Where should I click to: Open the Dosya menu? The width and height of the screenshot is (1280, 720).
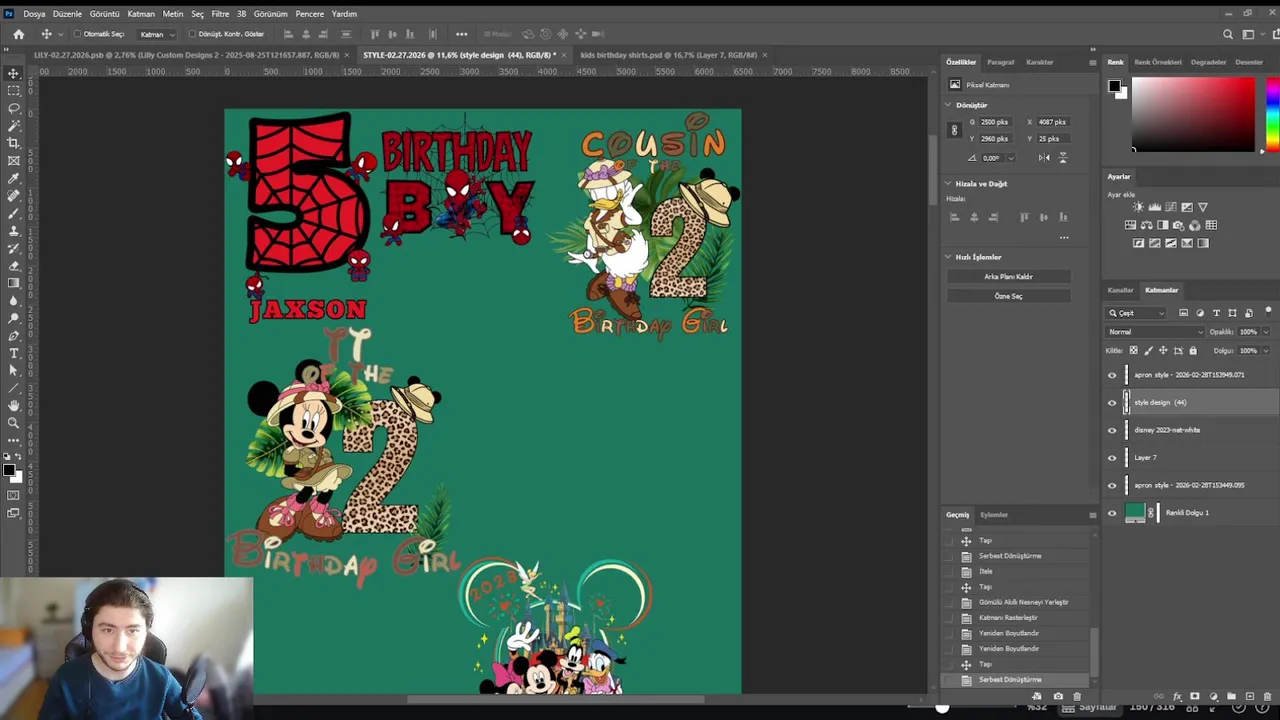pyautogui.click(x=34, y=14)
